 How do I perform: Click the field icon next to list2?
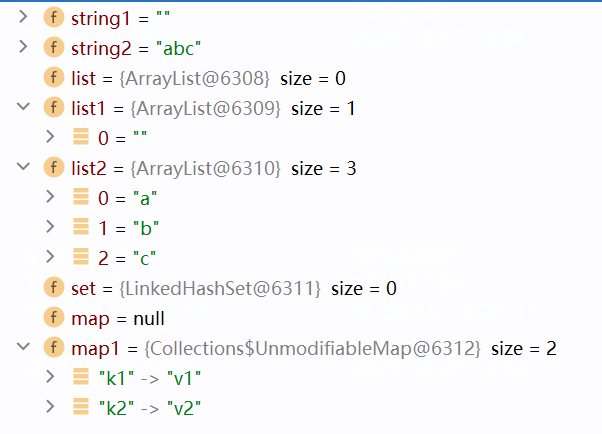[x=54, y=168]
